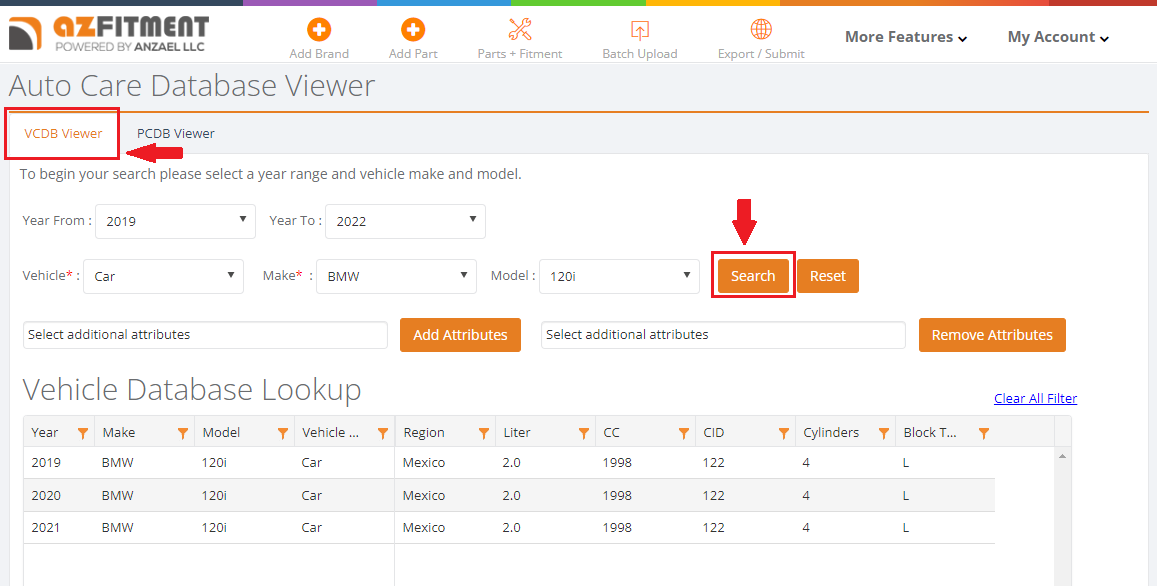The image size is (1157, 586).
Task: Click the AZFitment logo
Action: [108, 33]
